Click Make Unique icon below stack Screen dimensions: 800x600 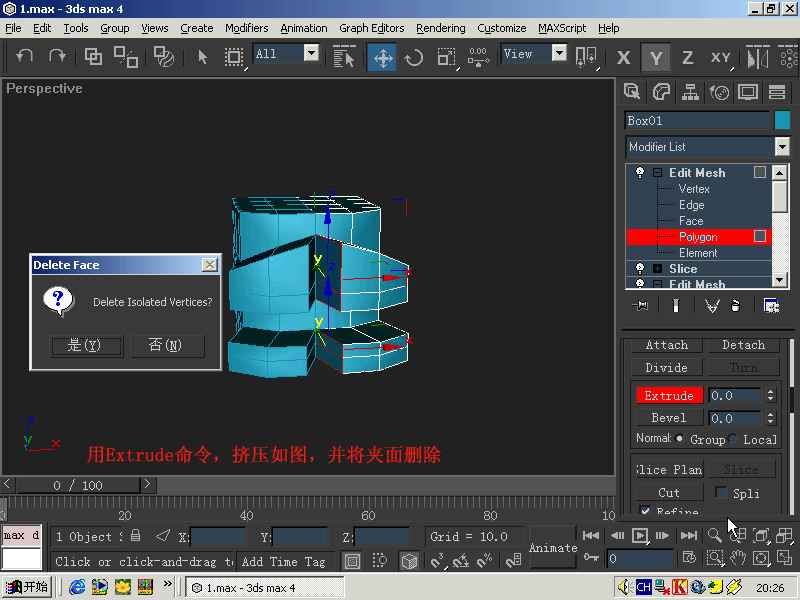711,305
